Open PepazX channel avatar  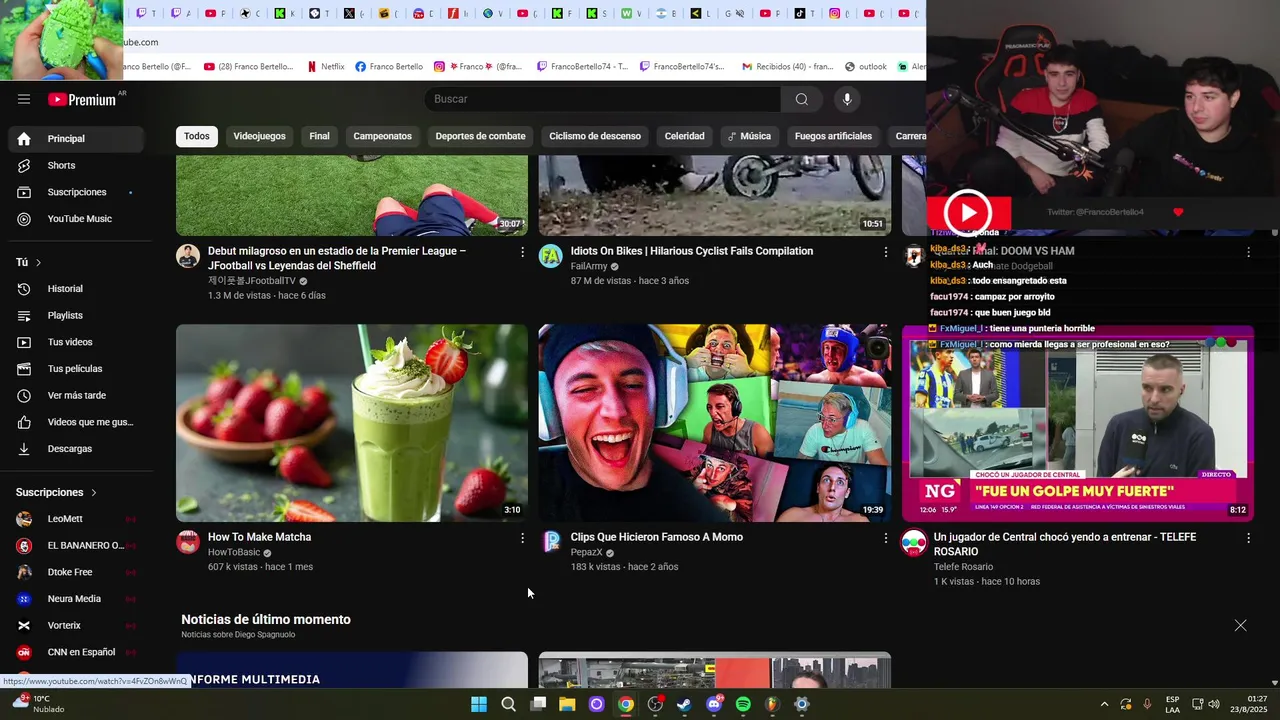(551, 542)
